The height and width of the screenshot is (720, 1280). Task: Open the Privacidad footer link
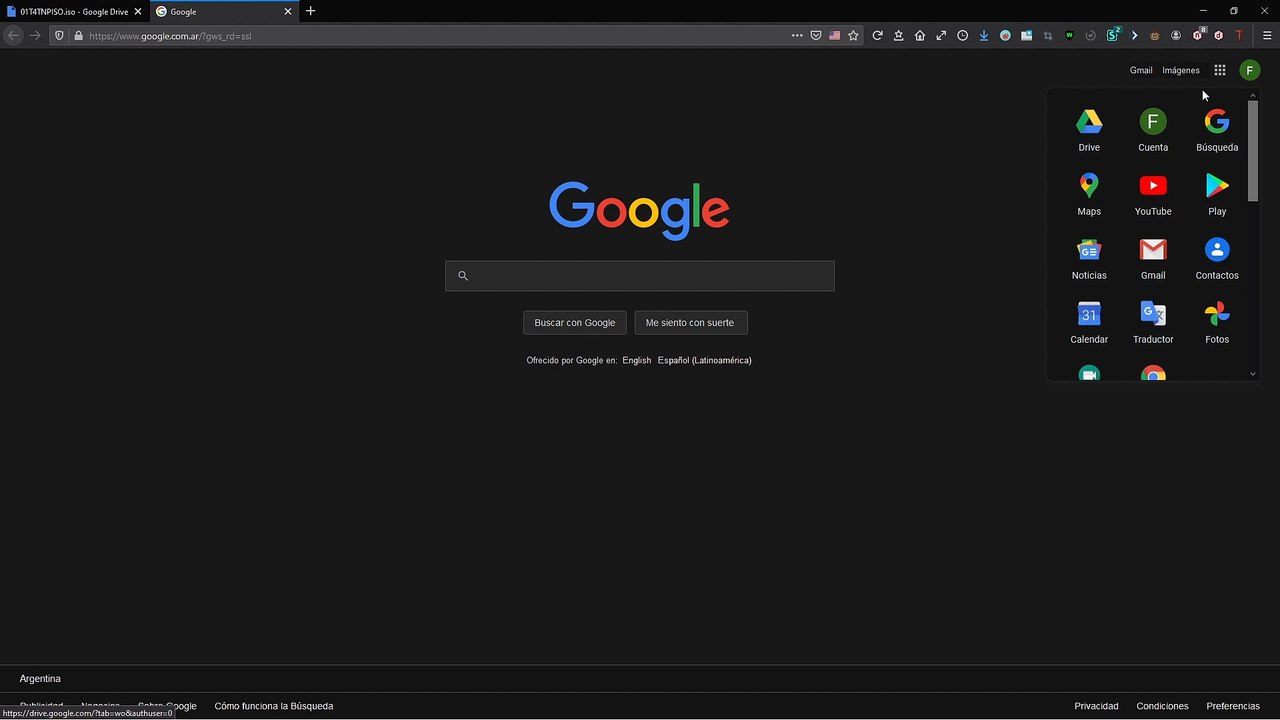[x=1096, y=706]
